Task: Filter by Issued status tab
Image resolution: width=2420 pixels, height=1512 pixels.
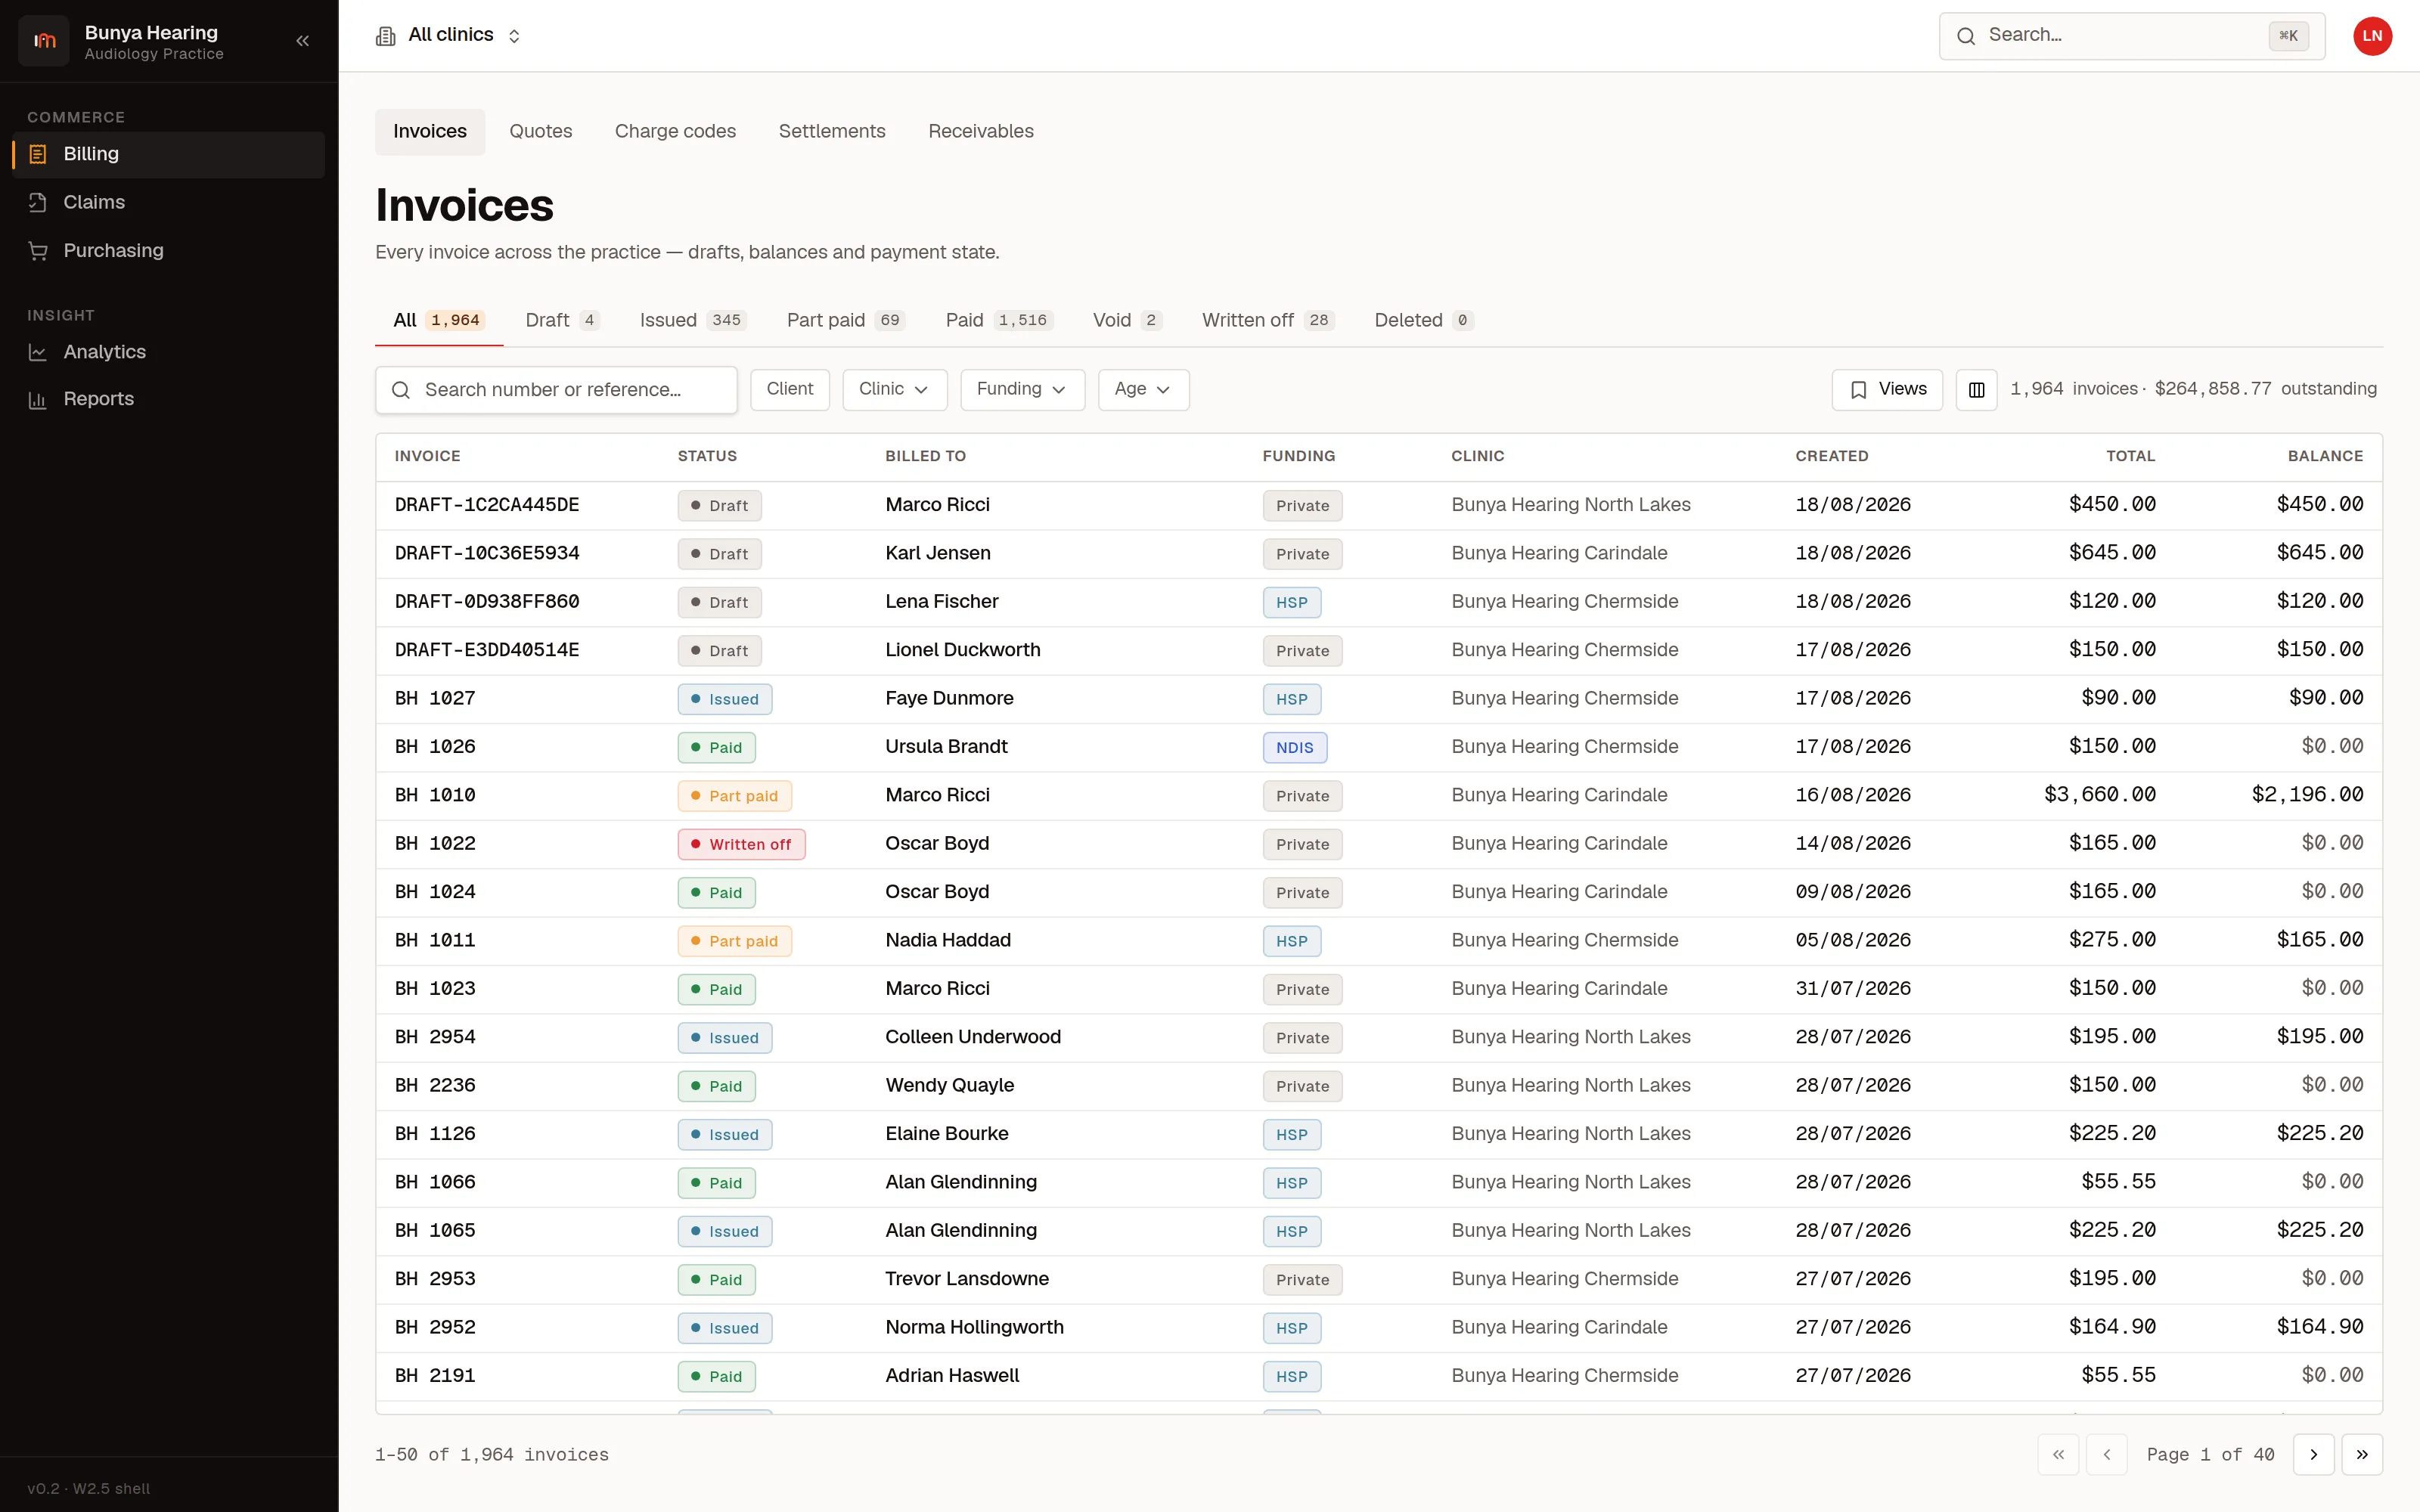Action: 693,321
